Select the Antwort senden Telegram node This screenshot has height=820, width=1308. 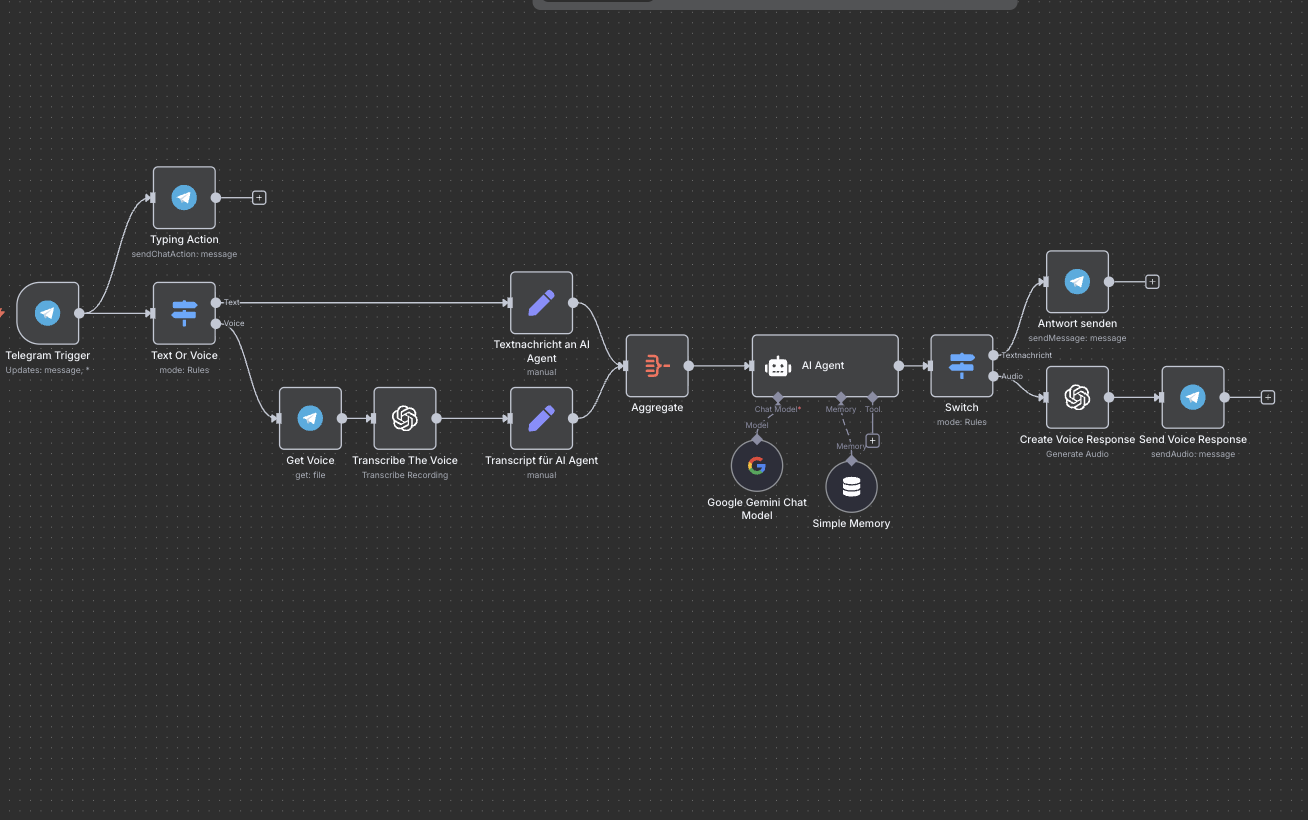coord(1077,282)
